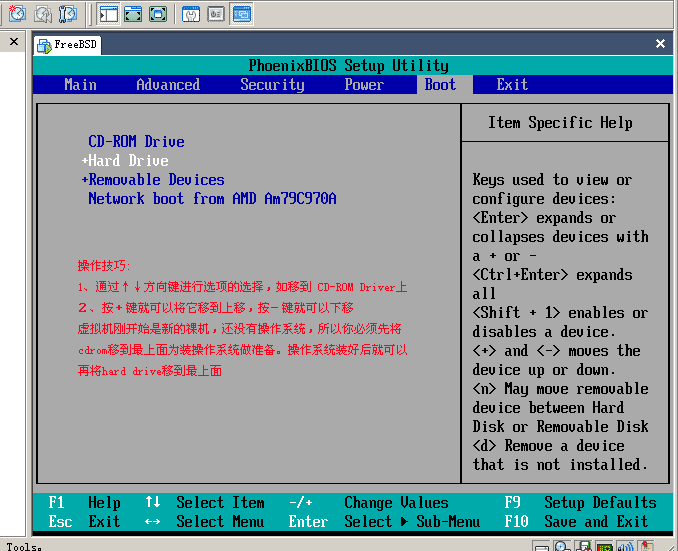
Task: Open the snapshot manager wrench-clock icon
Action: click(x=68, y=14)
